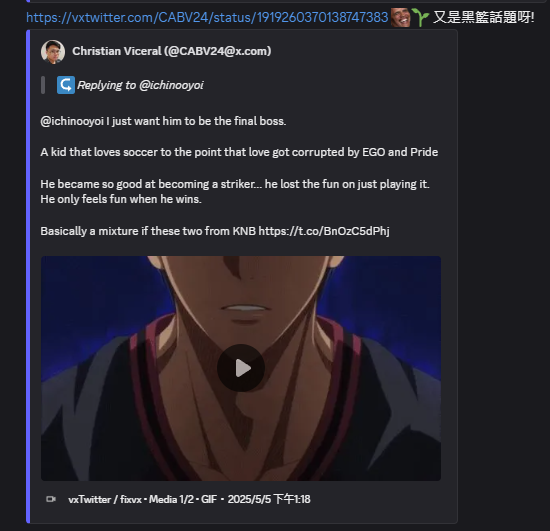Click the 'Media 1/2' label in footer
This screenshot has height=531, width=550.
171,499
